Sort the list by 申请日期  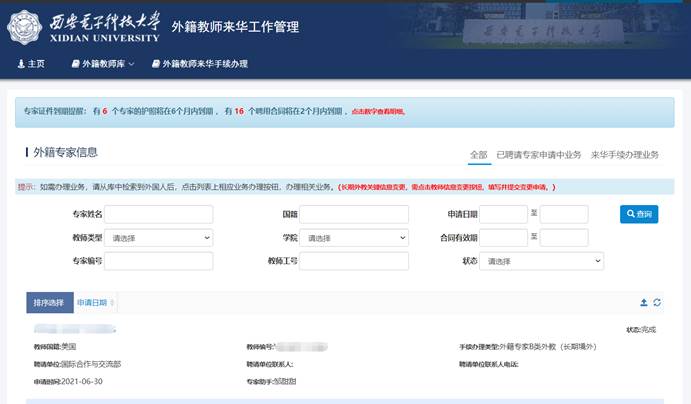tap(94, 302)
